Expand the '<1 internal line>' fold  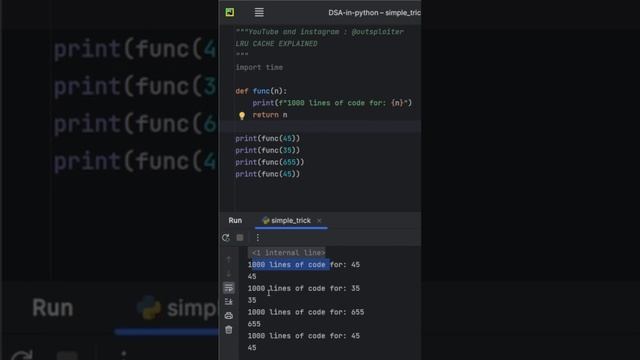pyautogui.click(x=288, y=253)
